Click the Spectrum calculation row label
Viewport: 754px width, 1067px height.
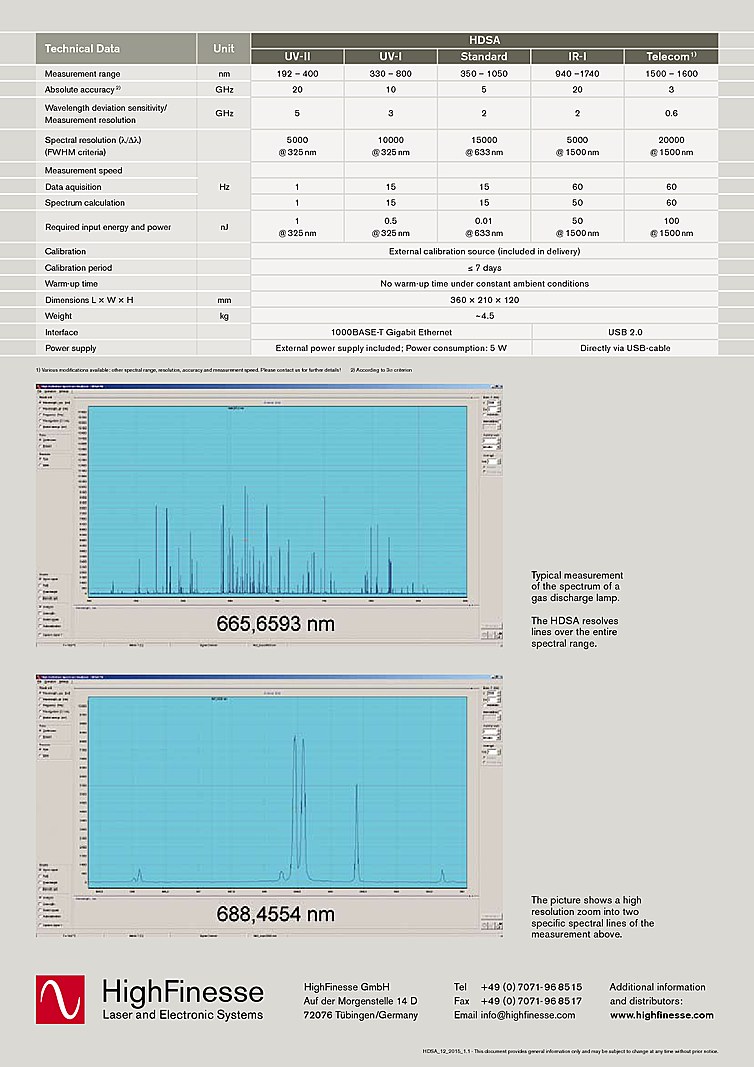click(x=85, y=203)
